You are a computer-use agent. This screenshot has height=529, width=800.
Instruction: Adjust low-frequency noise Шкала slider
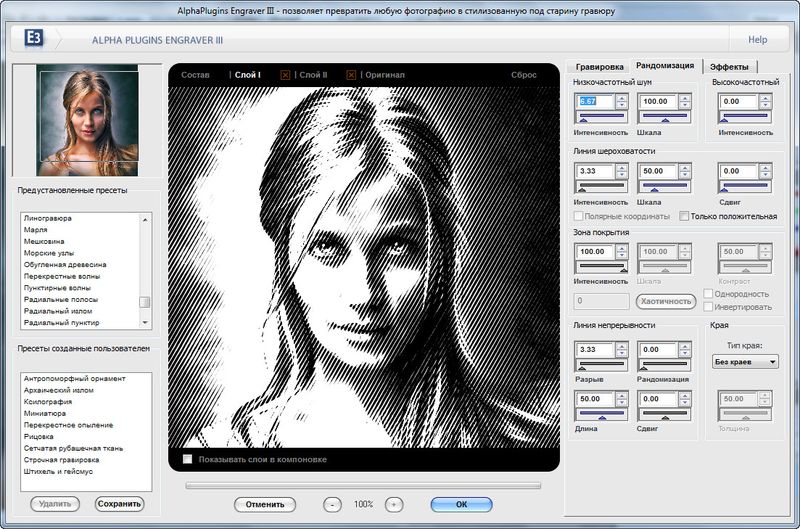pyautogui.click(x=665, y=117)
